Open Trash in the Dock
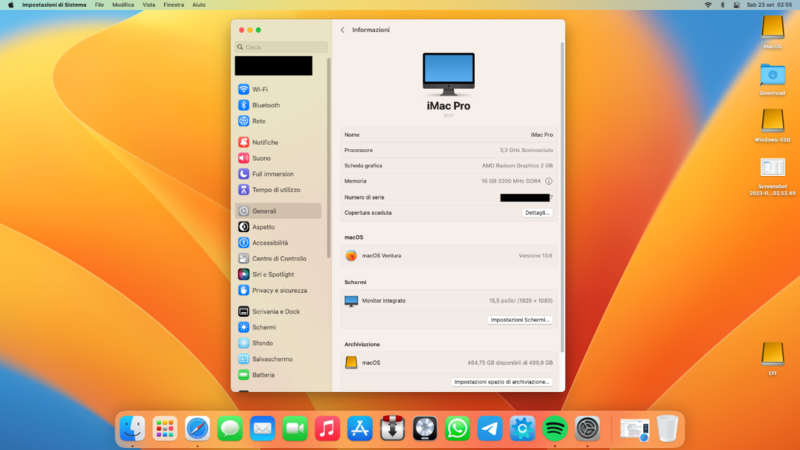800x450 pixels. click(667, 429)
